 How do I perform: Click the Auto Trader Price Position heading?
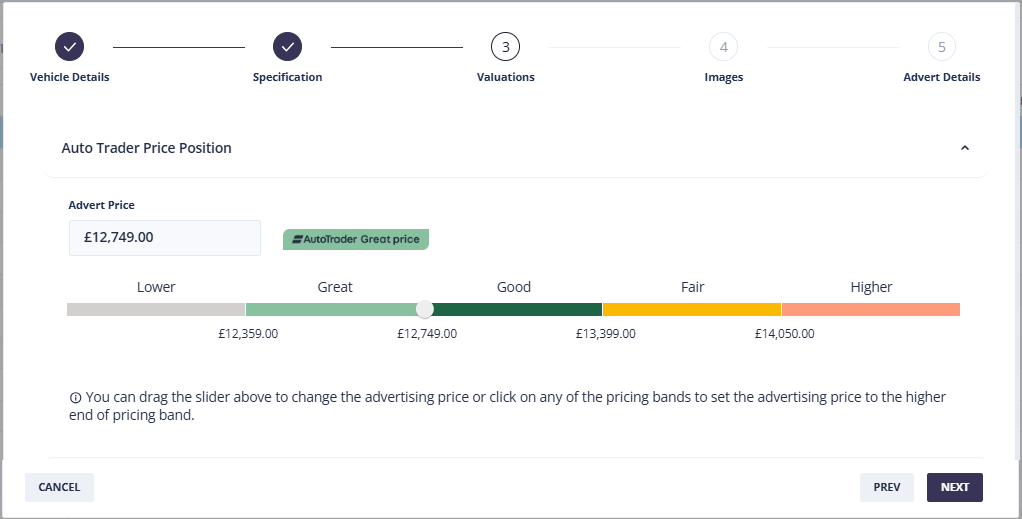pos(147,148)
